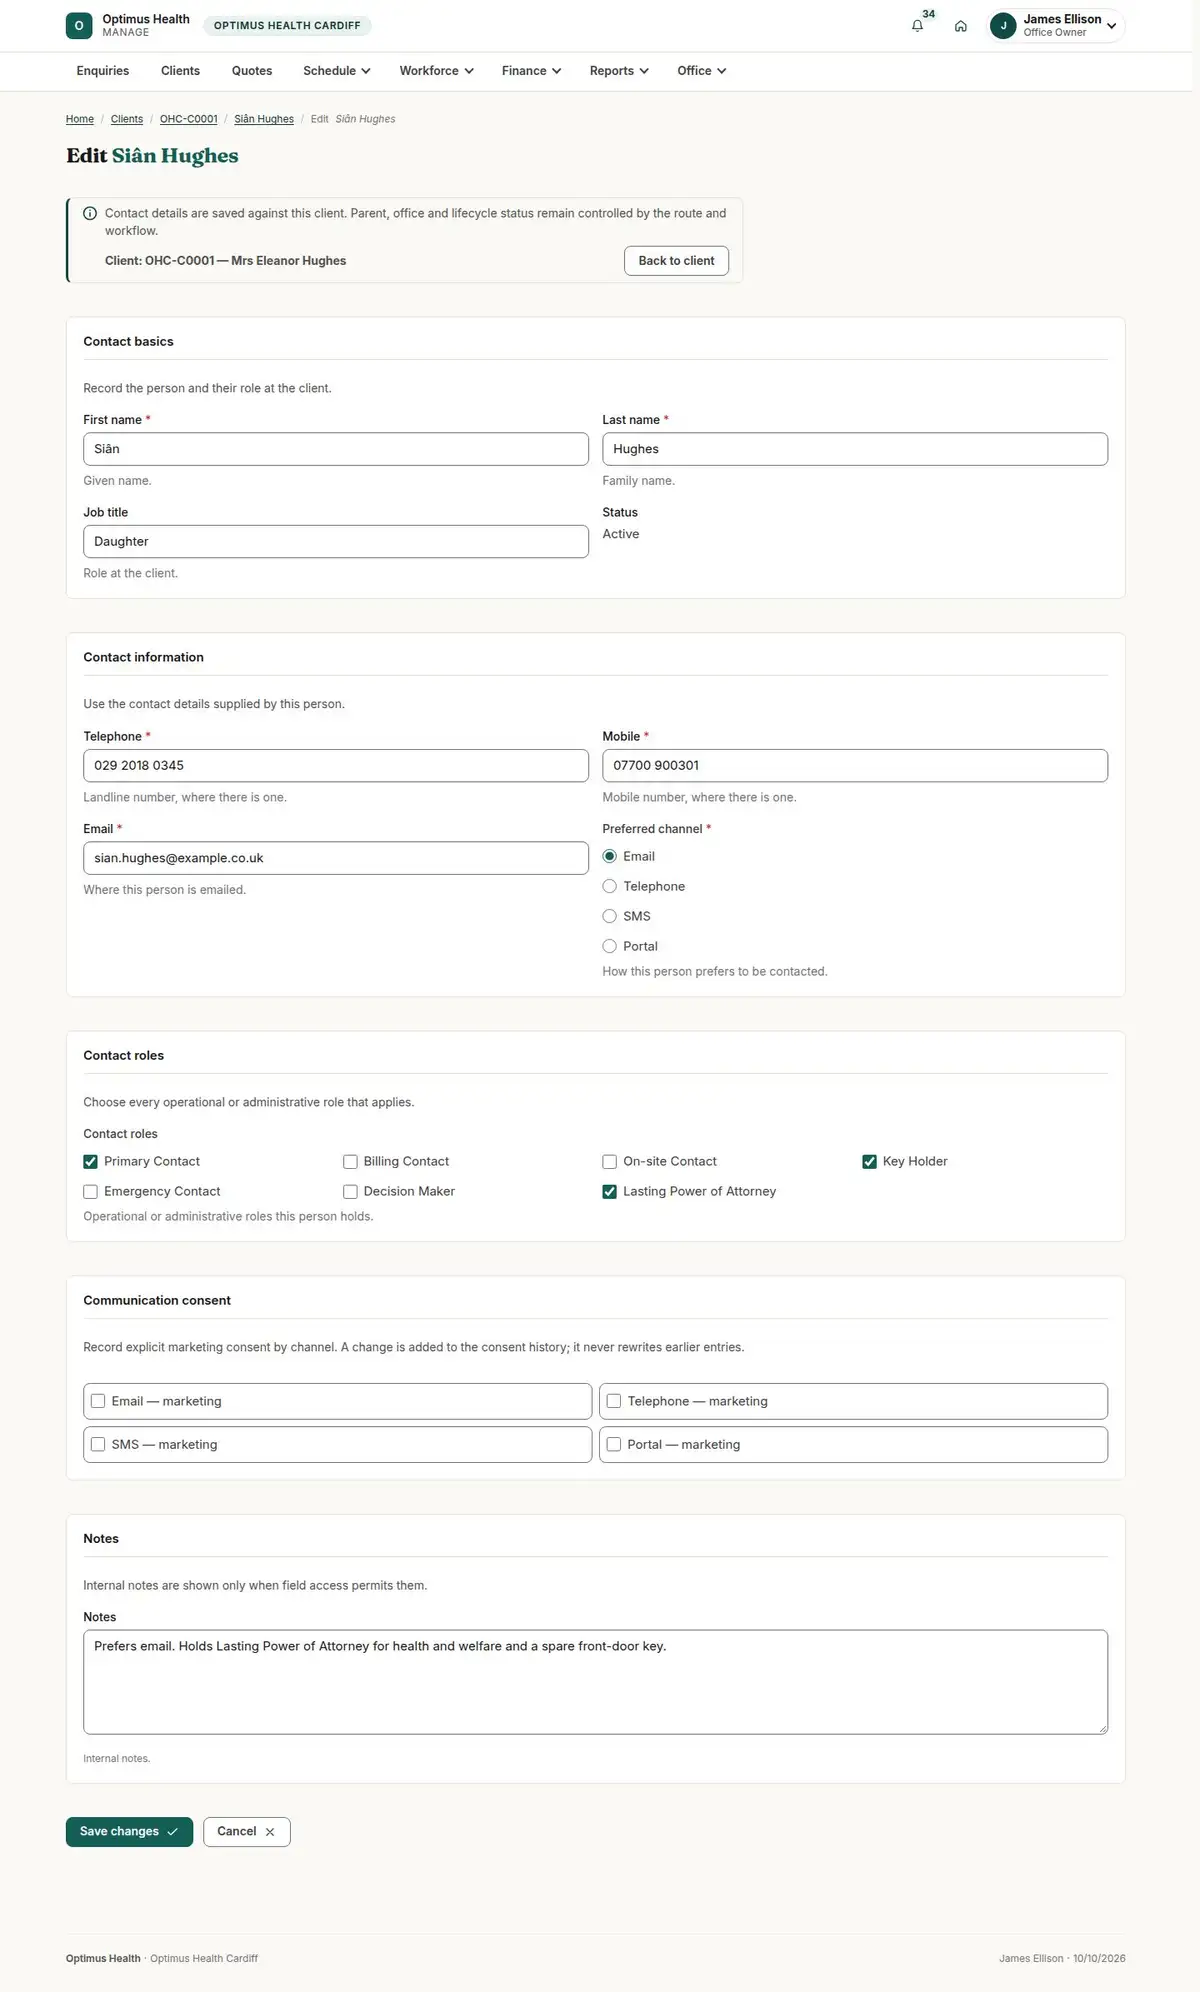
Task: Enable Telephone marketing consent
Action: [x=614, y=1402]
